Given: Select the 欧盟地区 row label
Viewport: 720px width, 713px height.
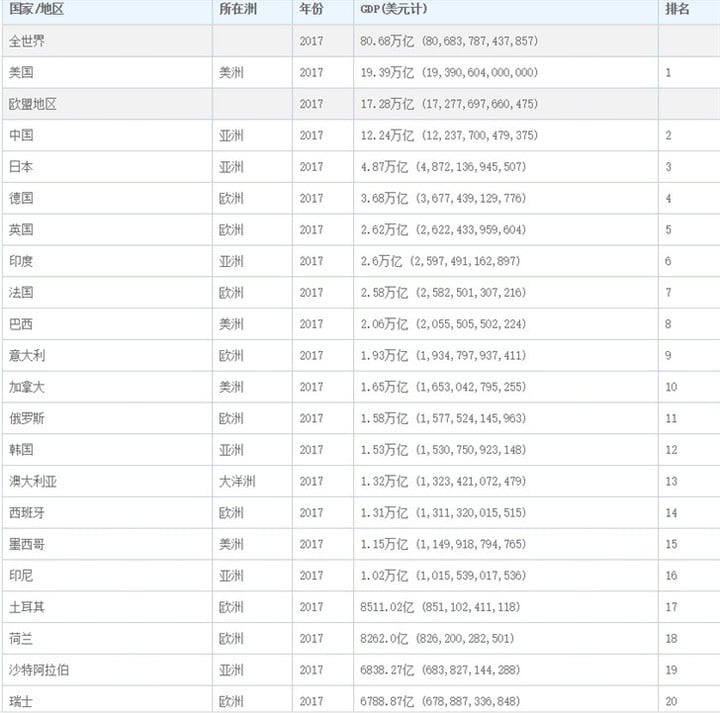Looking at the screenshot, I should (33, 104).
